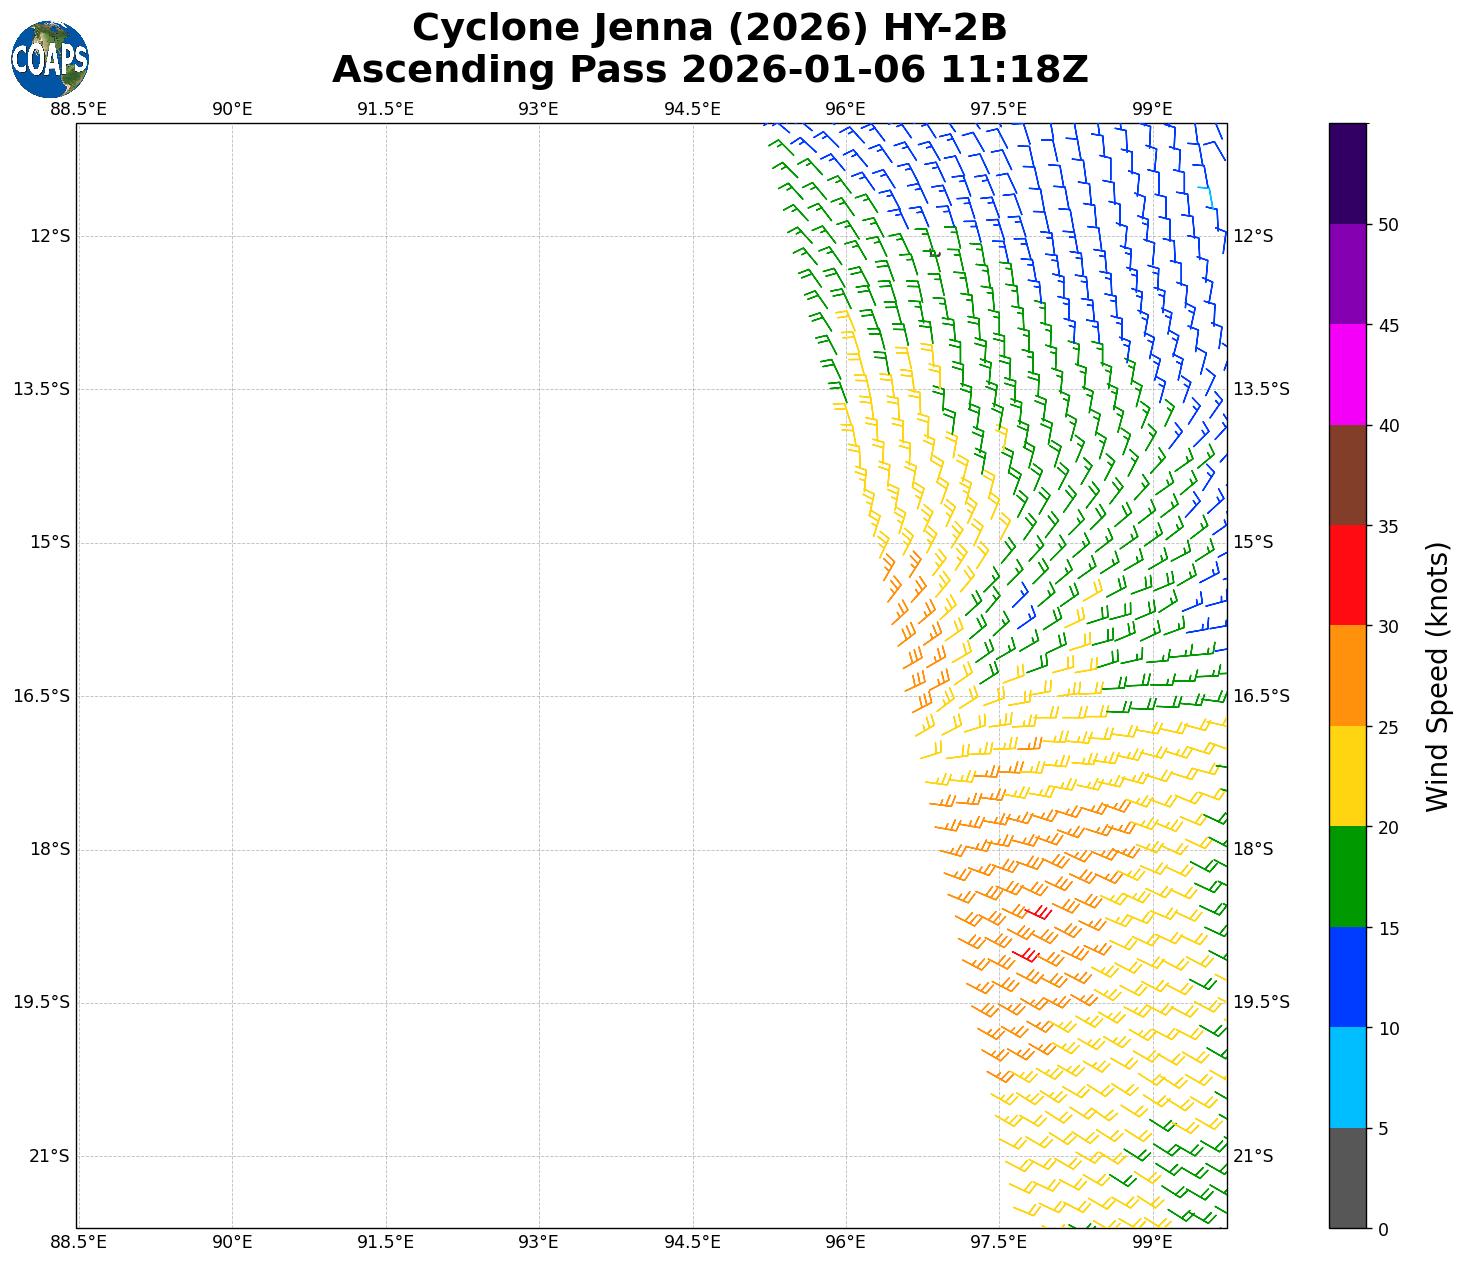Pick the green 15–20 knots colorbar segment
This screenshot has height=1264, width=1466.
[1347, 877]
